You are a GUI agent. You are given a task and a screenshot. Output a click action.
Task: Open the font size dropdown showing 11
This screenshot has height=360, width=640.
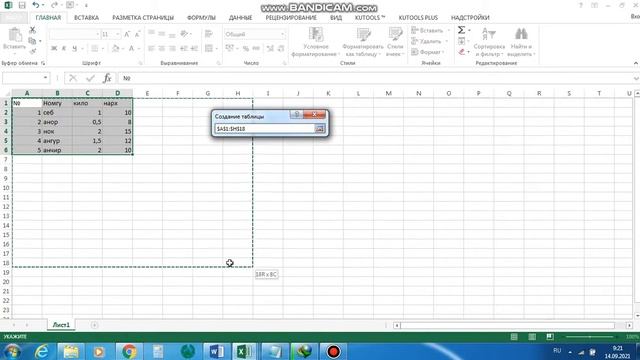(118, 34)
